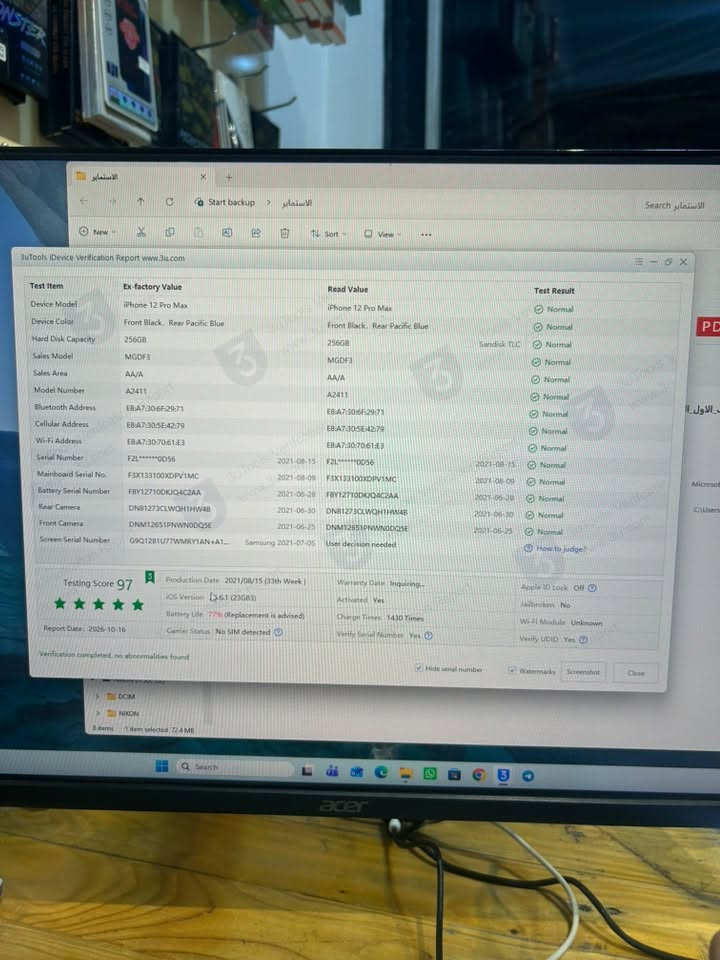The image size is (720, 960).
Task: Click the 'iPhone 12 Pro Max' Ex-factory value
Action: click(x=156, y=305)
